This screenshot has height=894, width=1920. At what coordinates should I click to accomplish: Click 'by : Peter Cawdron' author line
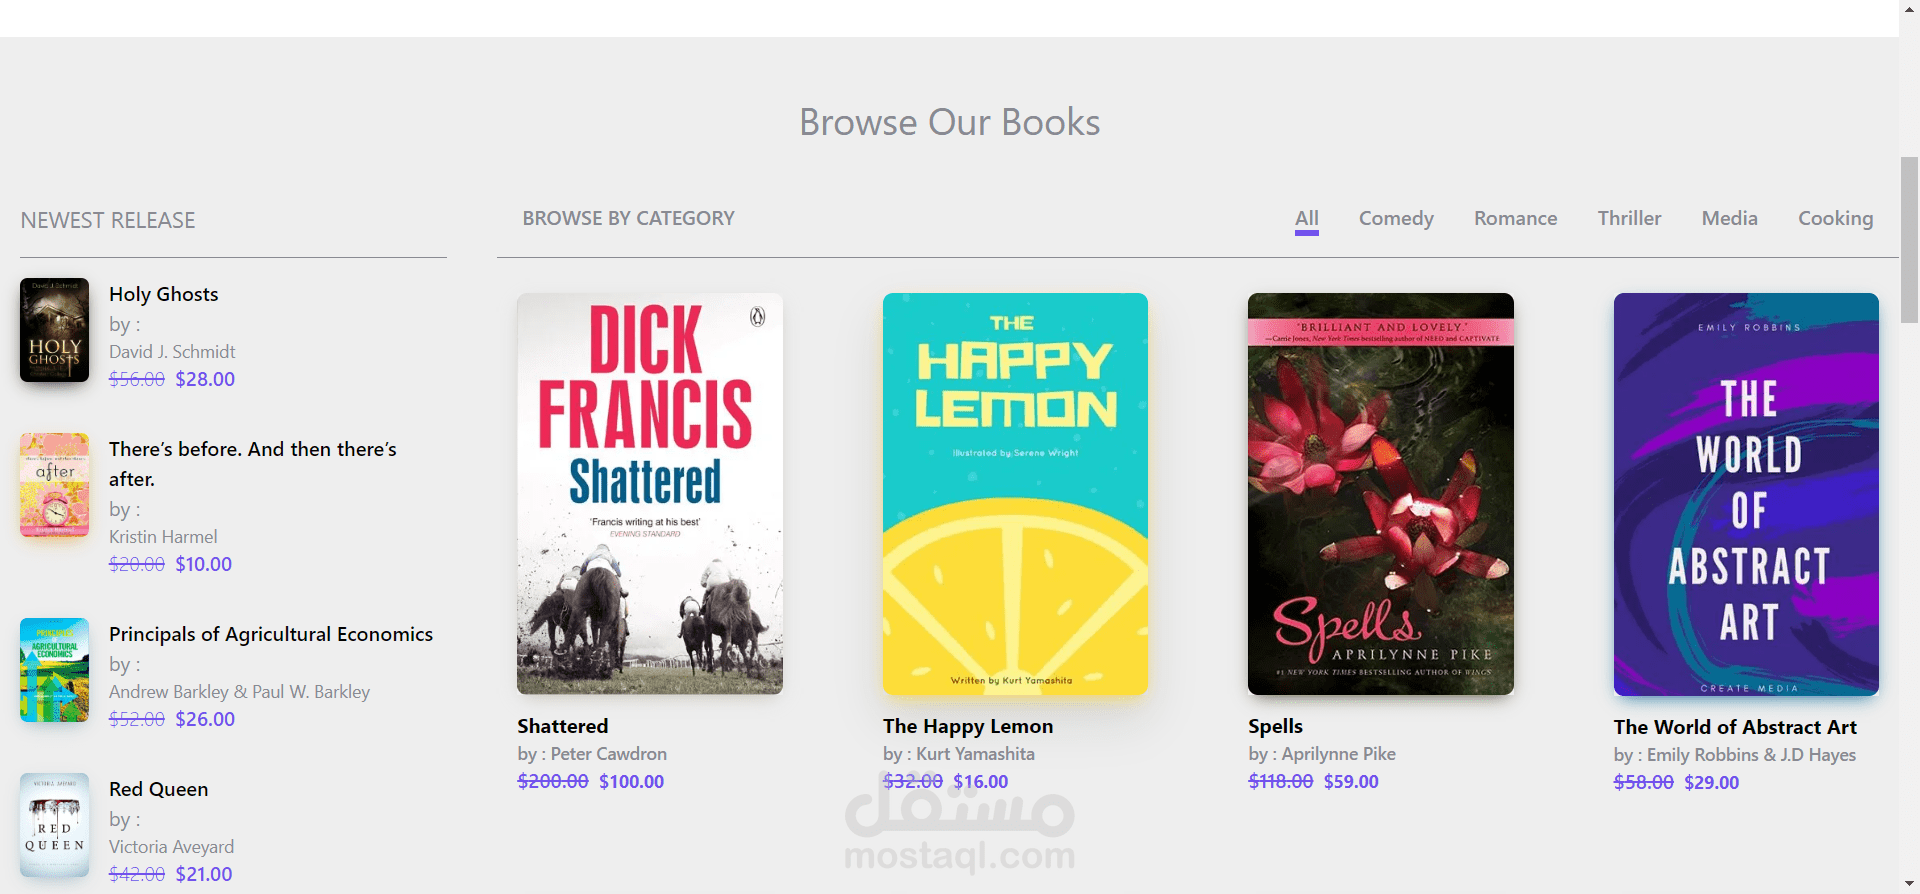[592, 754]
